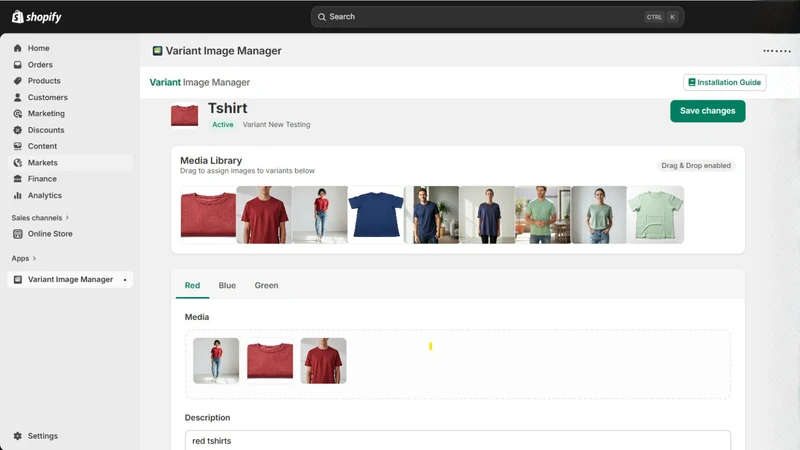Click the Analytics bar chart icon
800x450 pixels.
click(x=17, y=195)
